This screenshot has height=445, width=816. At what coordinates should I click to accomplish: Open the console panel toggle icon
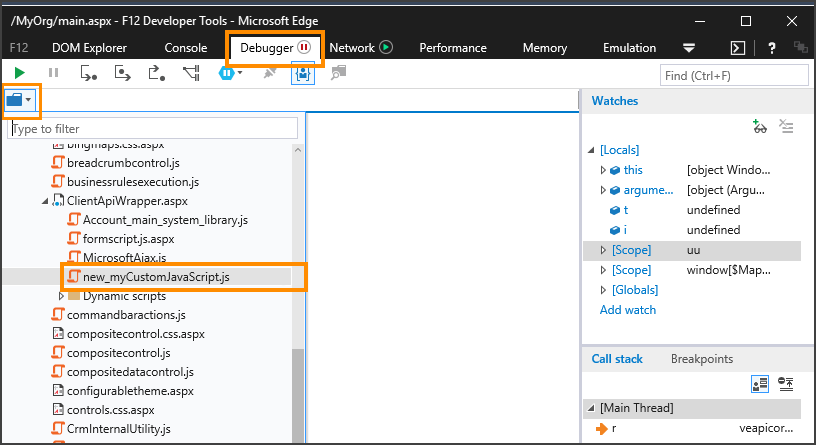tap(738, 47)
